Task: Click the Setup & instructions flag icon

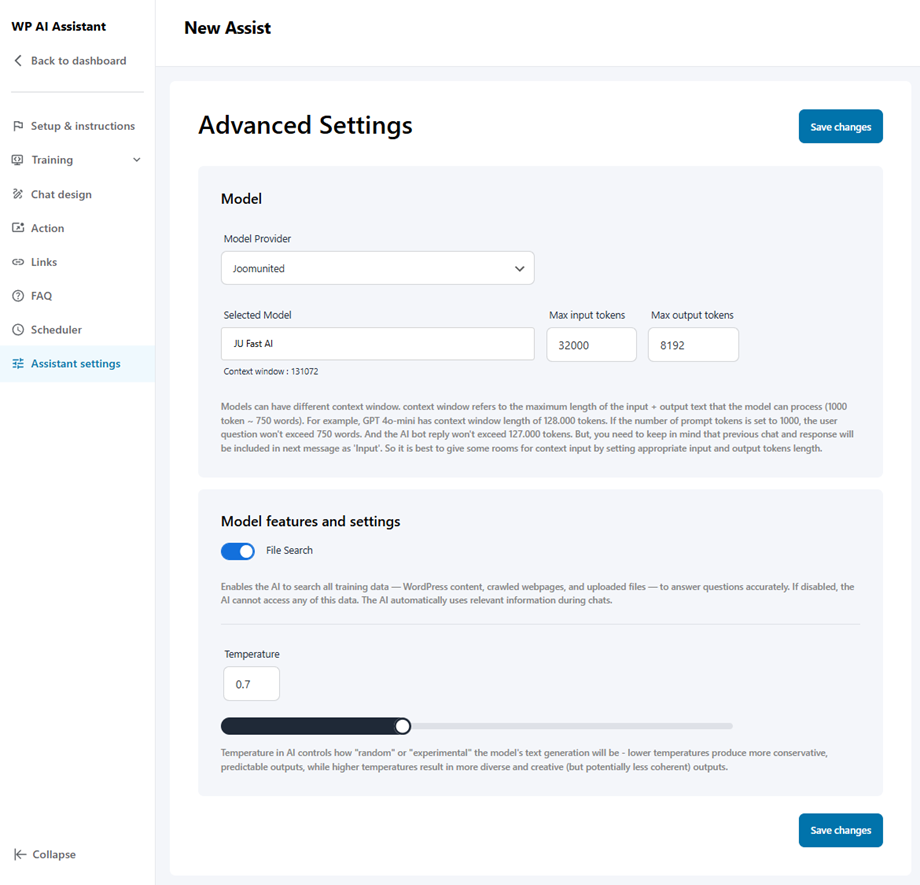Action: (16, 126)
